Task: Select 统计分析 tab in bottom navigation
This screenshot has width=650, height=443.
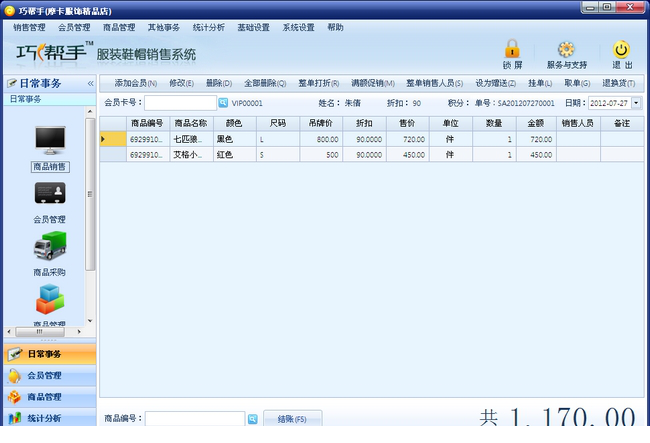Action: (50, 418)
